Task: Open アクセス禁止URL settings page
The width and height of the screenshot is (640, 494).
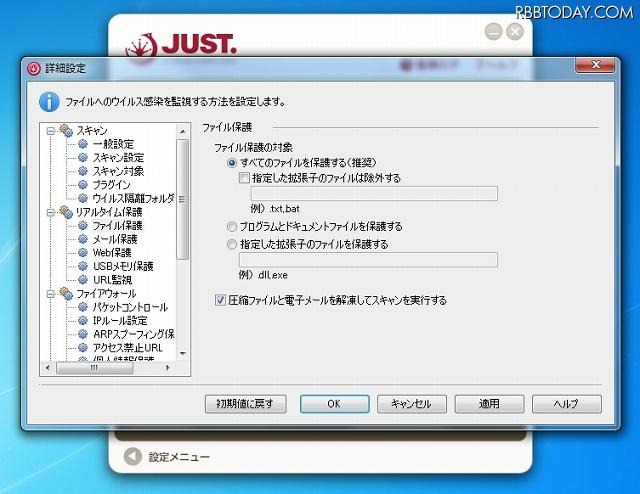Action: (x=127, y=347)
